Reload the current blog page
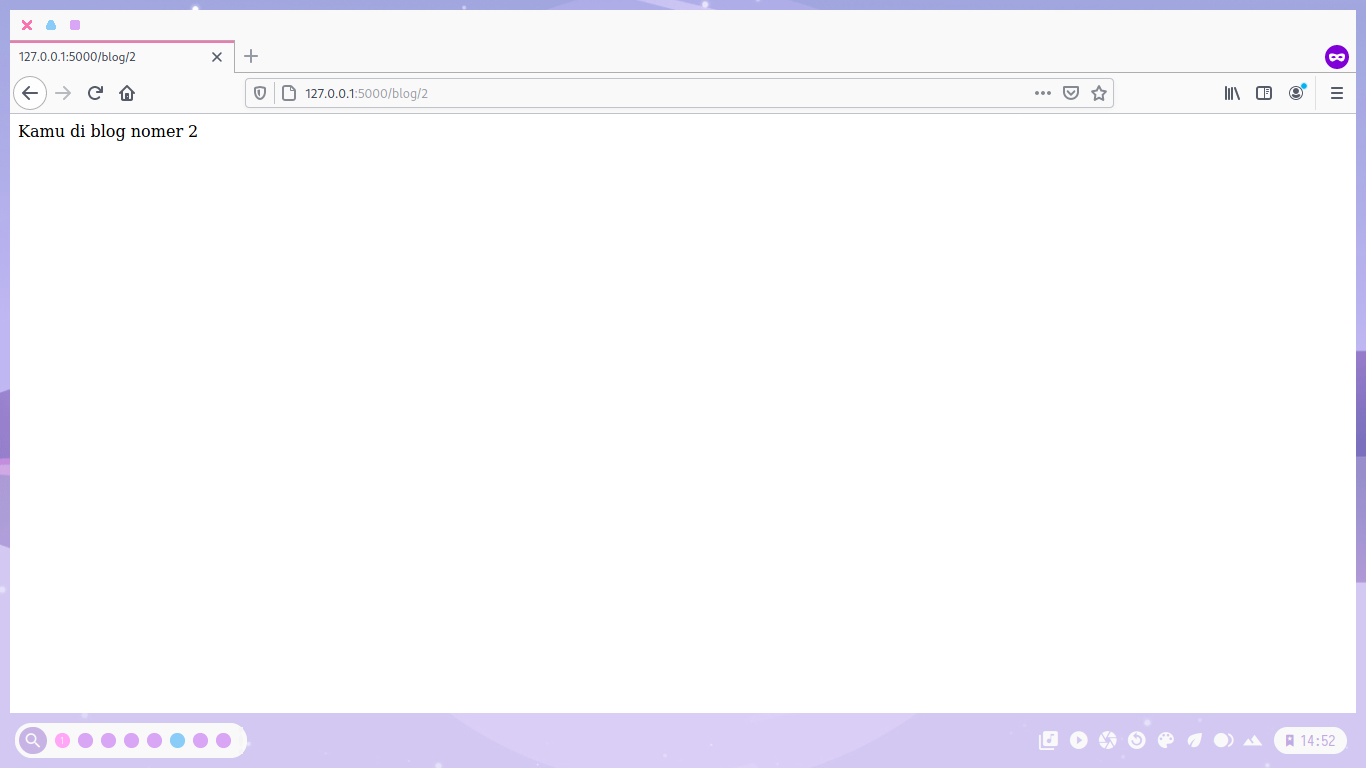1366x768 pixels. 95,93
